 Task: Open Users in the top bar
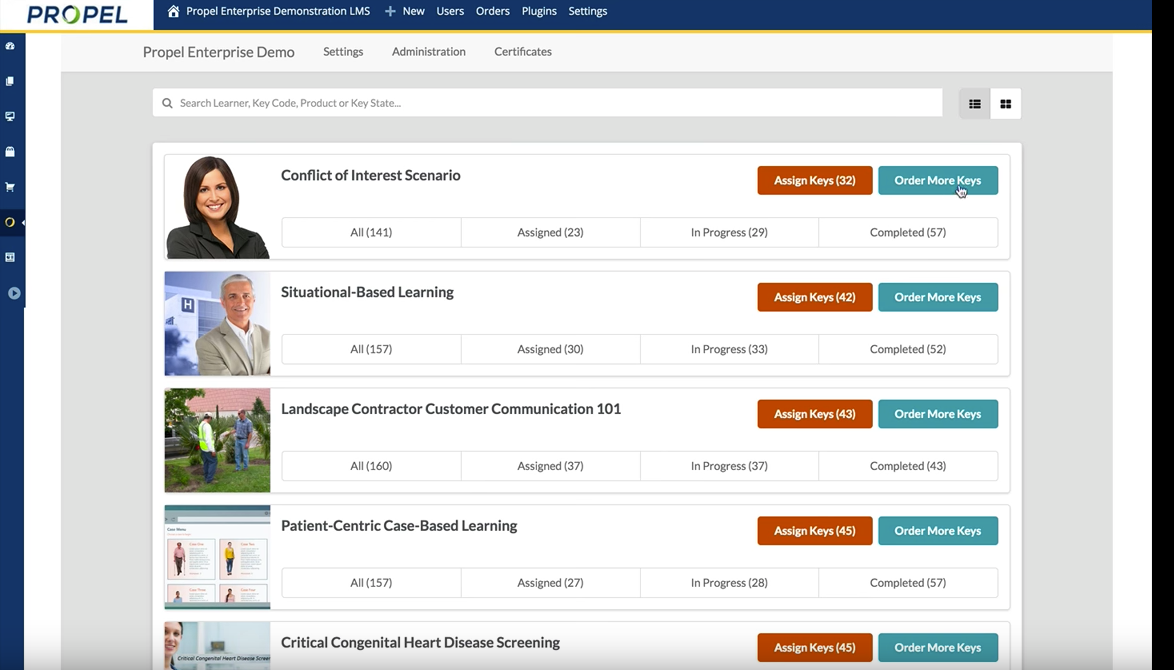[450, 11]
